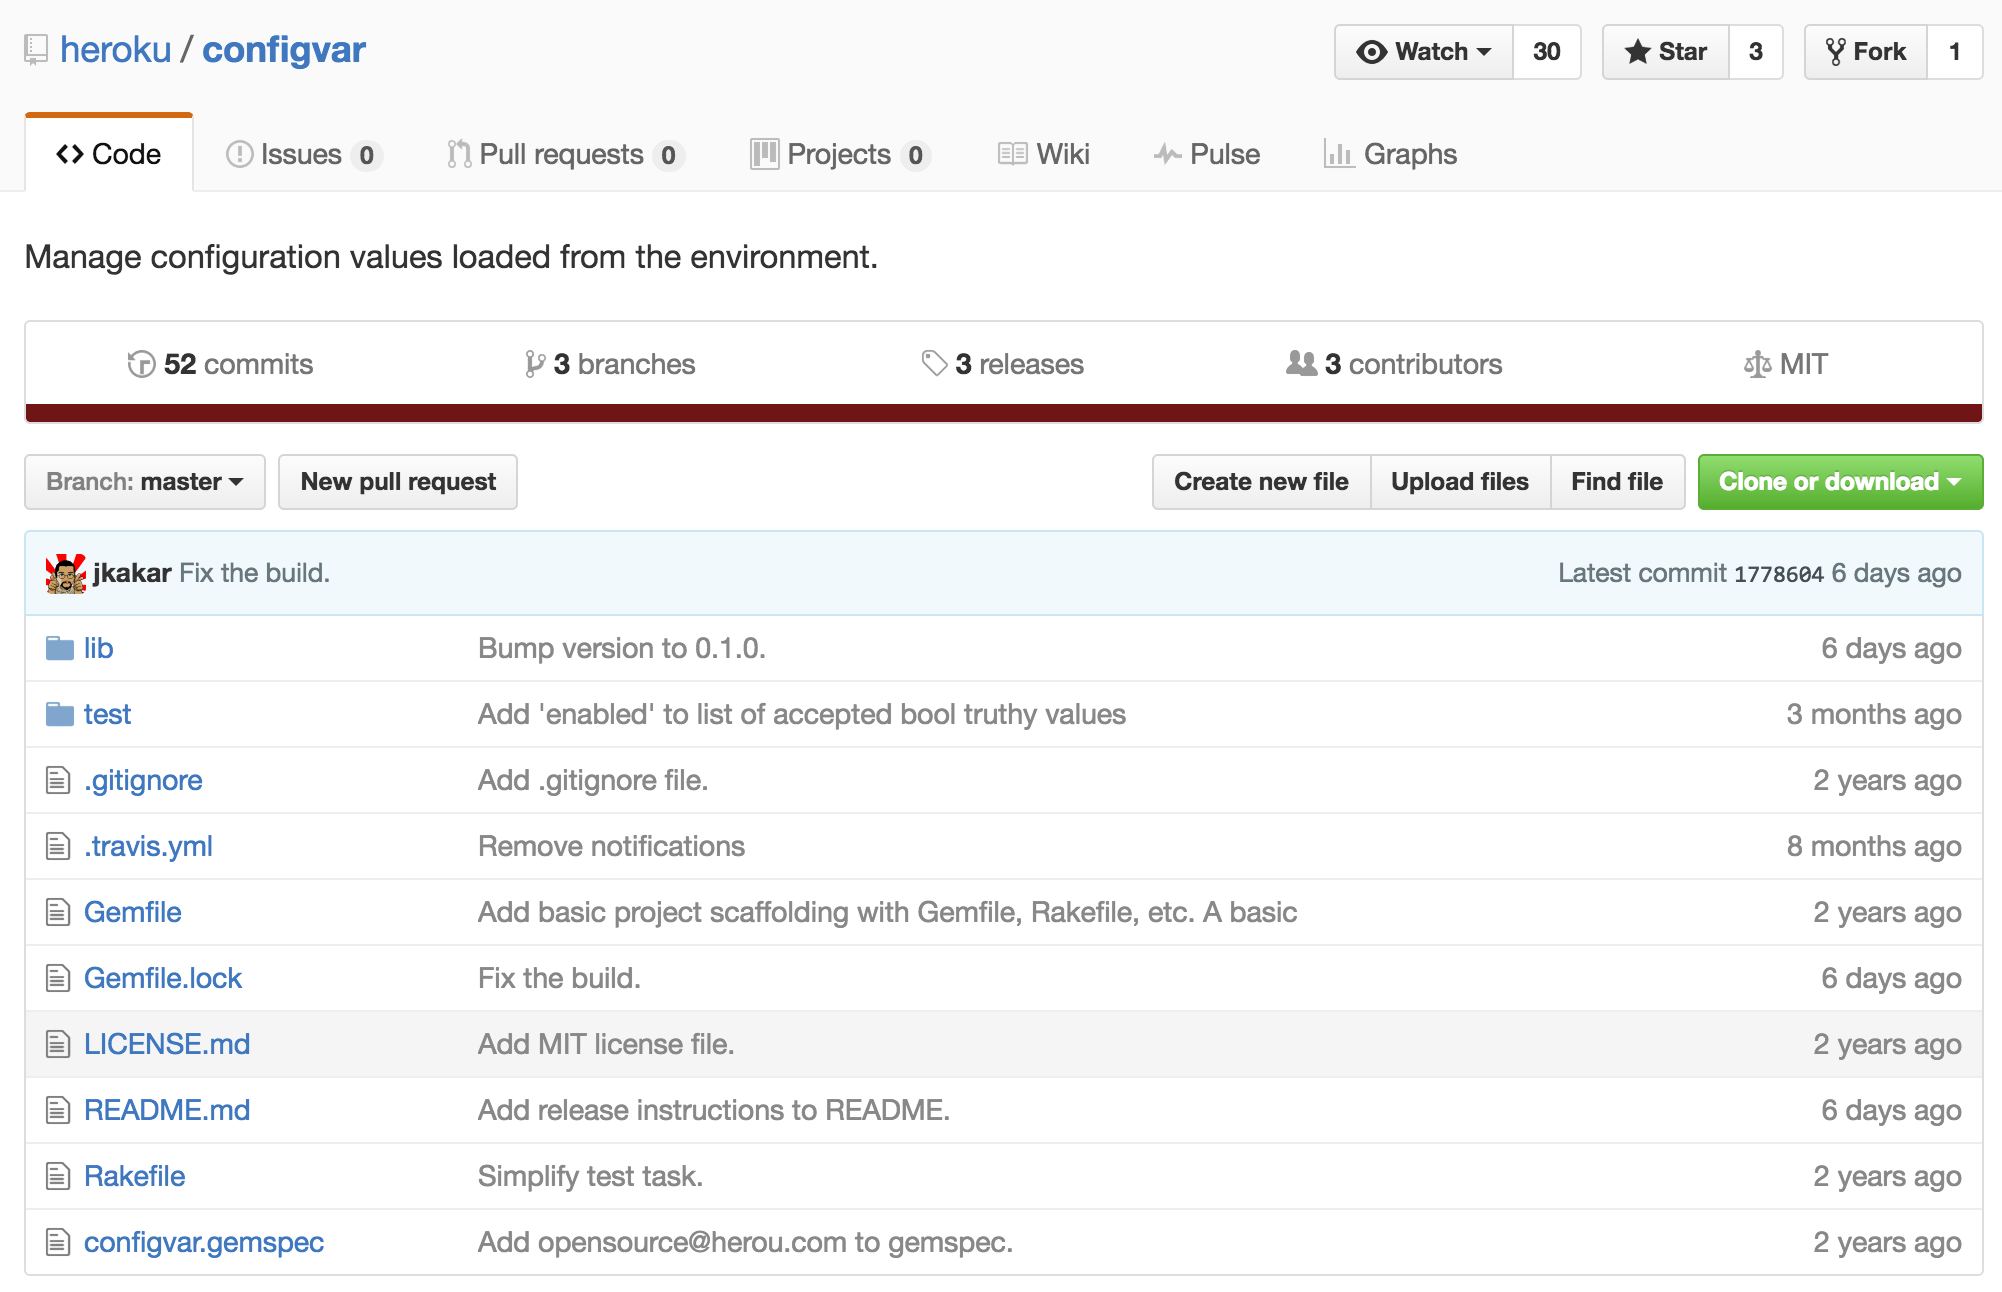2002x1292 pixels.
Task: Click the .travis.yml file icon
Action: click(58, 846)
